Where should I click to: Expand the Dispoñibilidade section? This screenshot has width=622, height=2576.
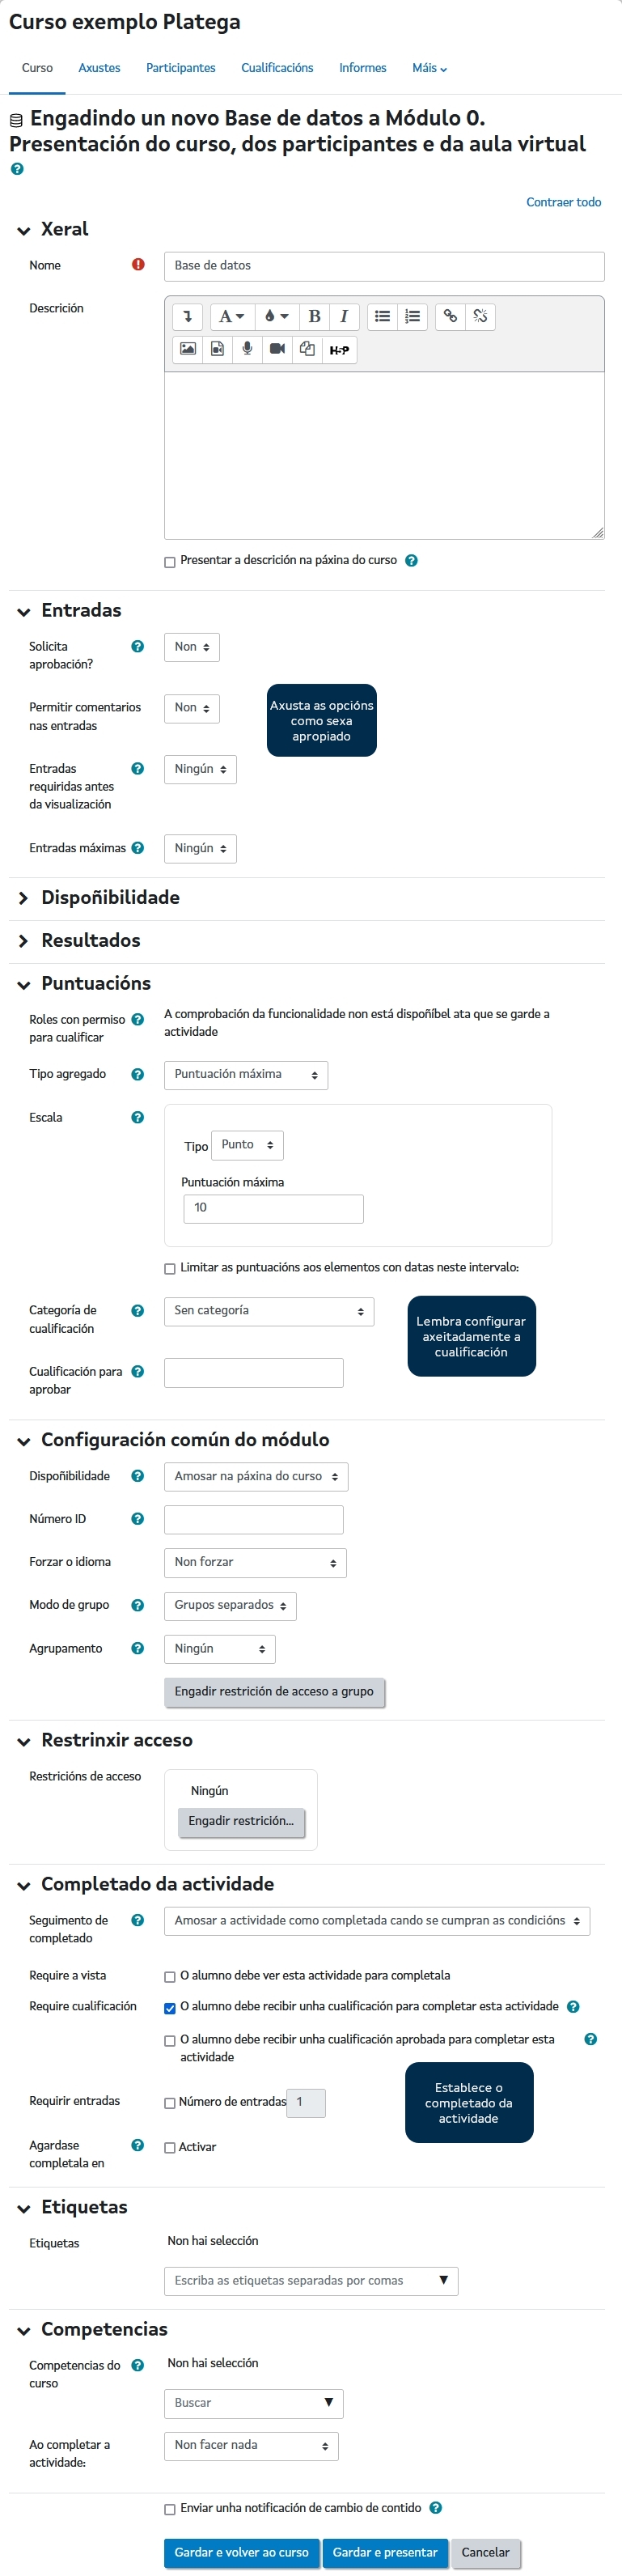click(x=110, y=898)
